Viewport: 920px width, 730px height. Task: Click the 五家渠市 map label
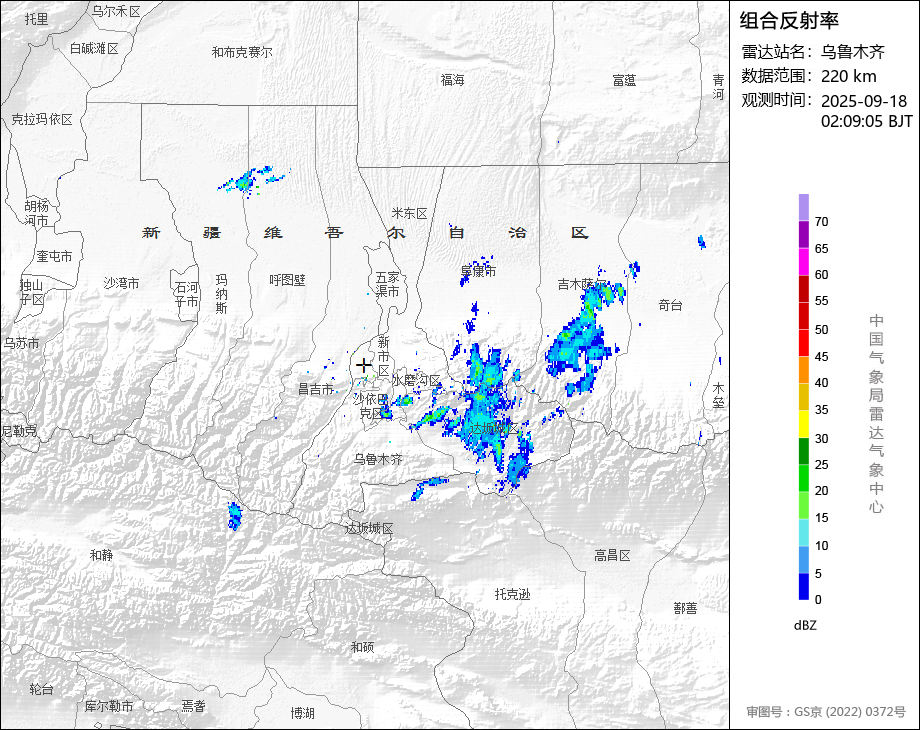(387, 284)
